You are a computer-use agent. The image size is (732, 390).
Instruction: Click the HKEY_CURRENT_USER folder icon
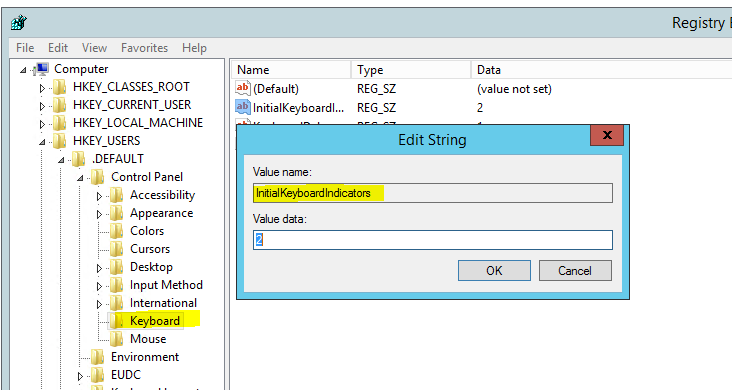pos(59,105)
